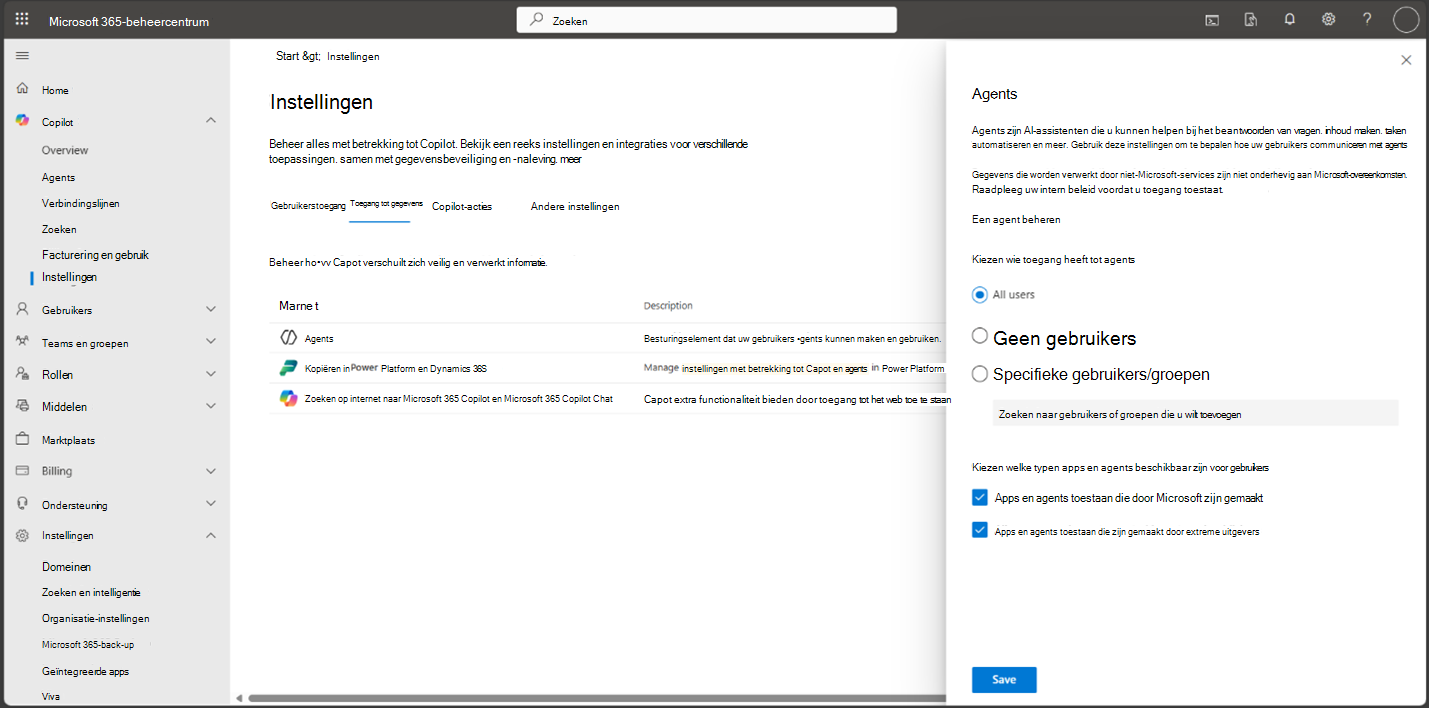Uncheck apps and agents by externe uitgevers

[x=980, y=530]
